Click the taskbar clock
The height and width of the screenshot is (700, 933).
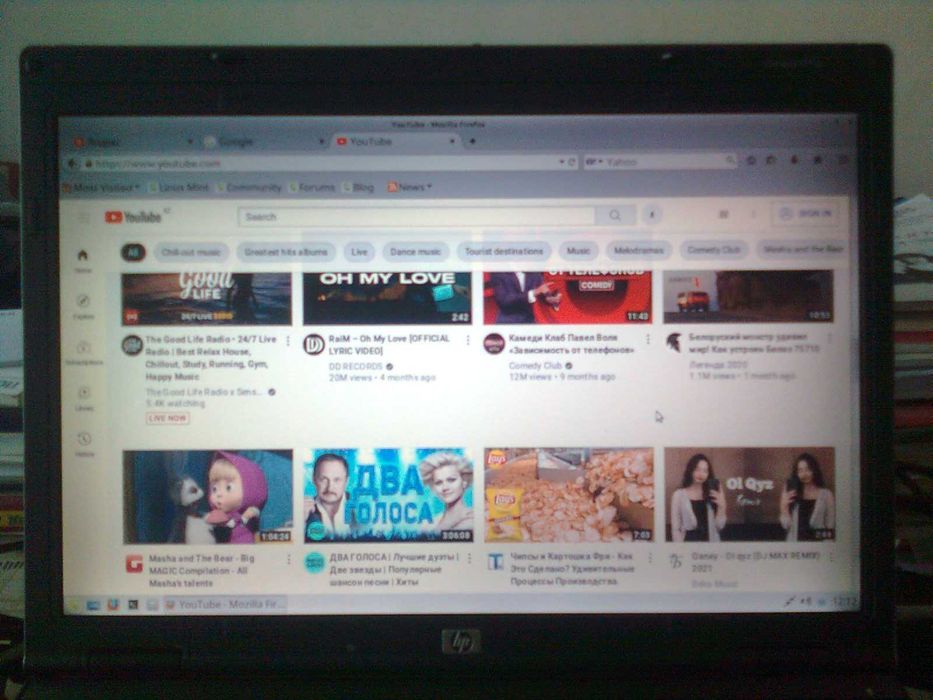843,602
